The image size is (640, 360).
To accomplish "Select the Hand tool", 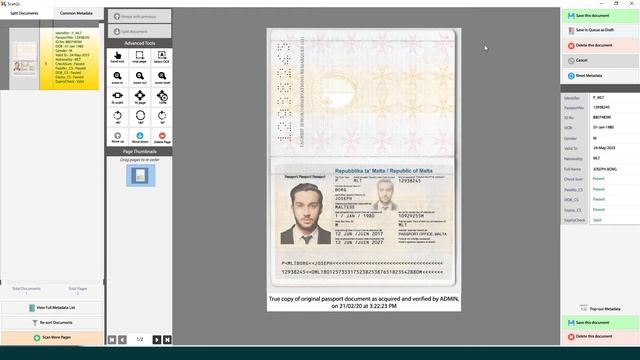I will point(117,57).
